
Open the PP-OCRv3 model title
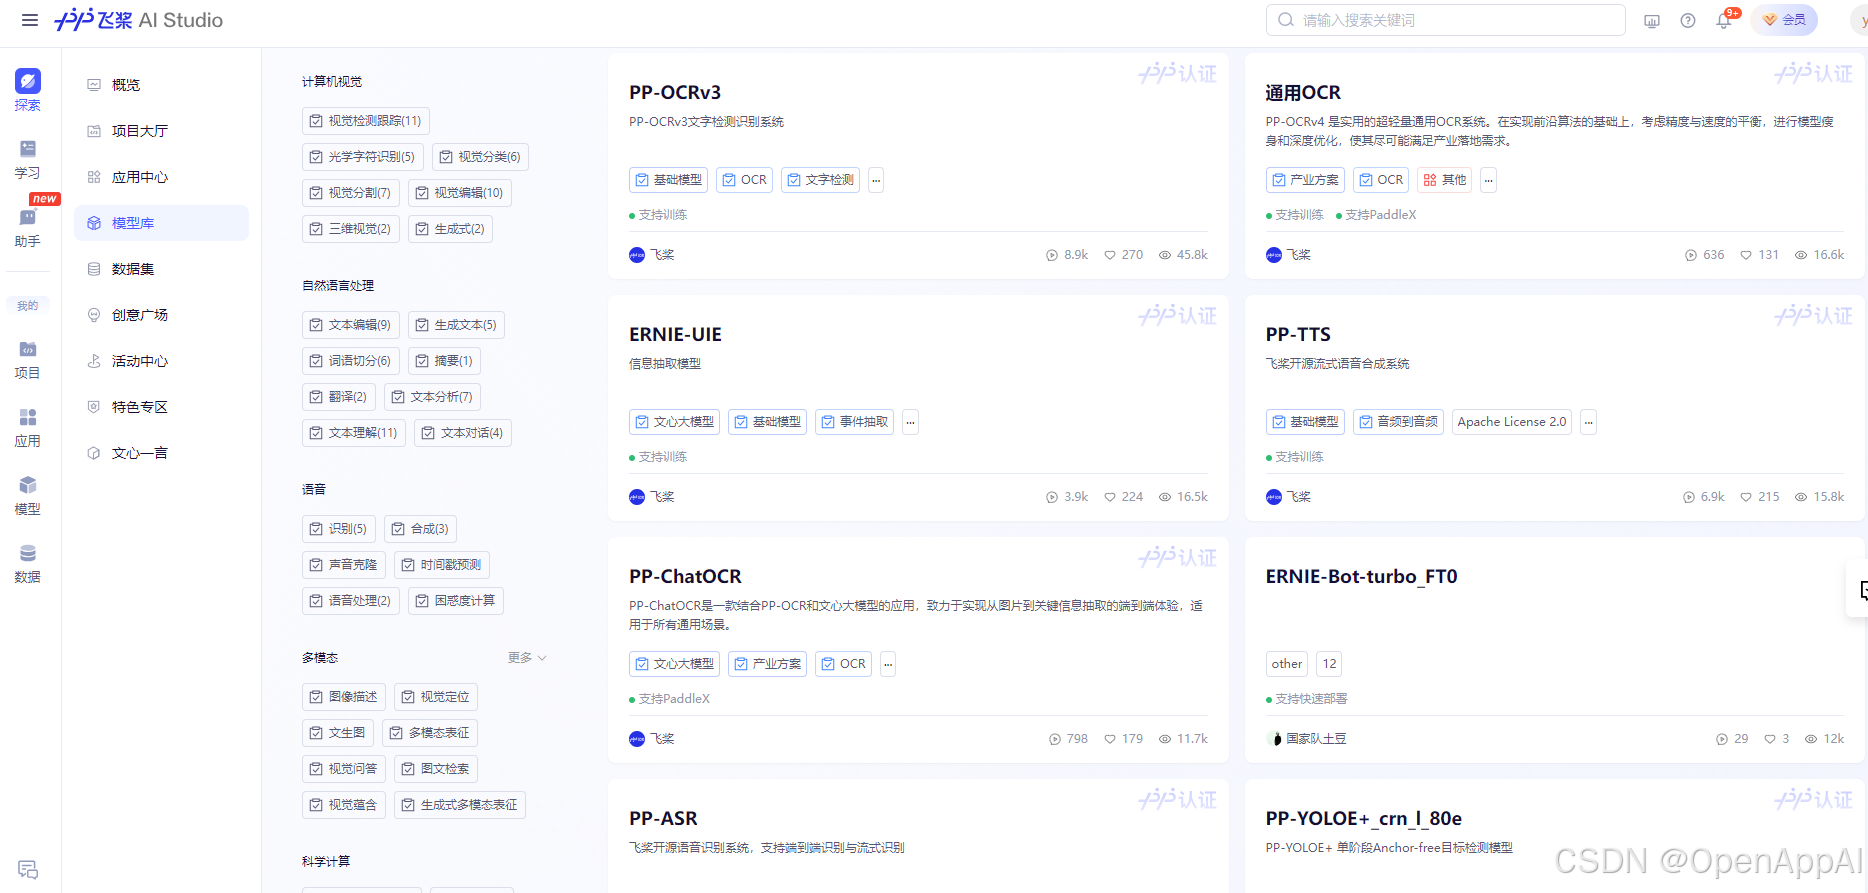[x=675, y=92]
